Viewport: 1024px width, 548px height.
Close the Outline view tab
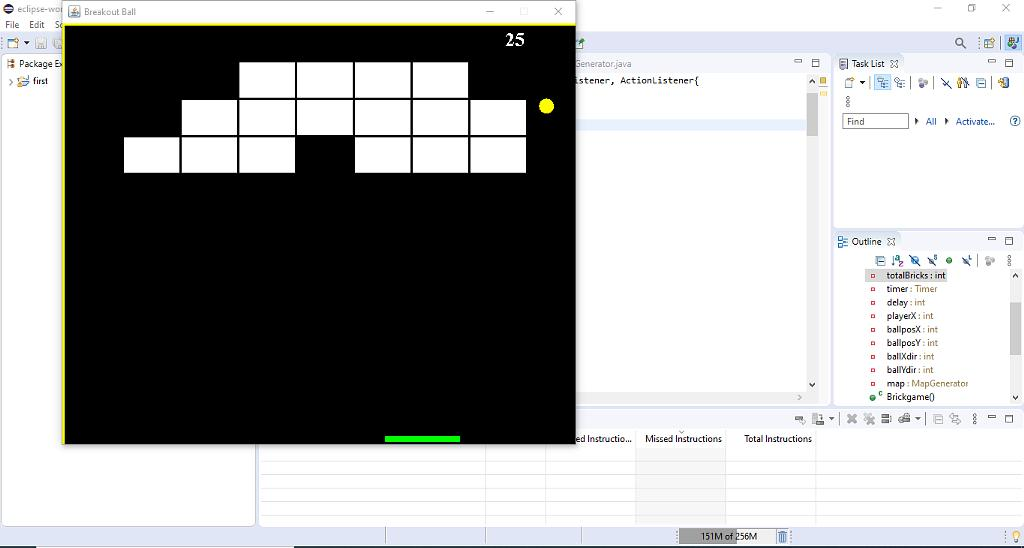tap(891, 242)
